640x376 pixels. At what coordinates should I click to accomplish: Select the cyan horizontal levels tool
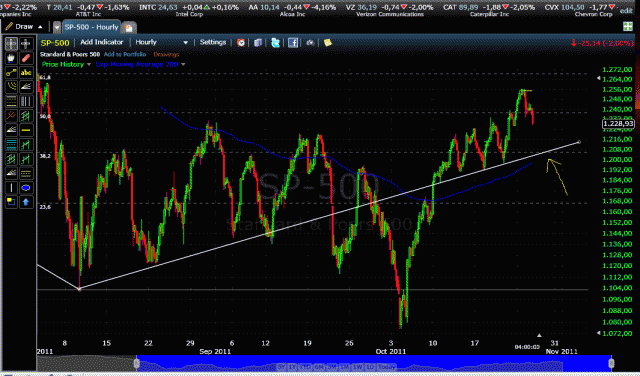point(11,144)
